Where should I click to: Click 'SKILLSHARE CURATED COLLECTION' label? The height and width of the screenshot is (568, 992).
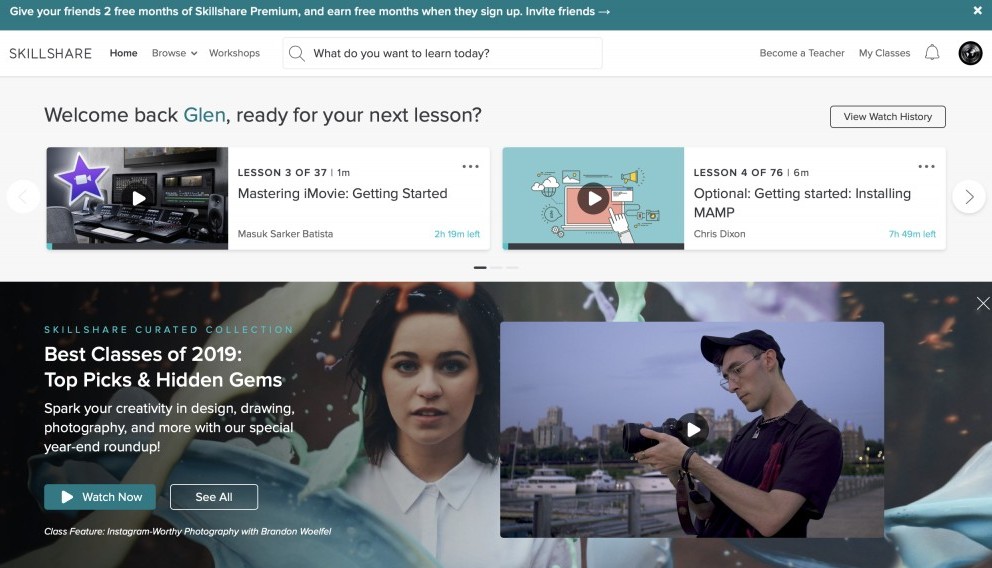click(x=169, y=330)
